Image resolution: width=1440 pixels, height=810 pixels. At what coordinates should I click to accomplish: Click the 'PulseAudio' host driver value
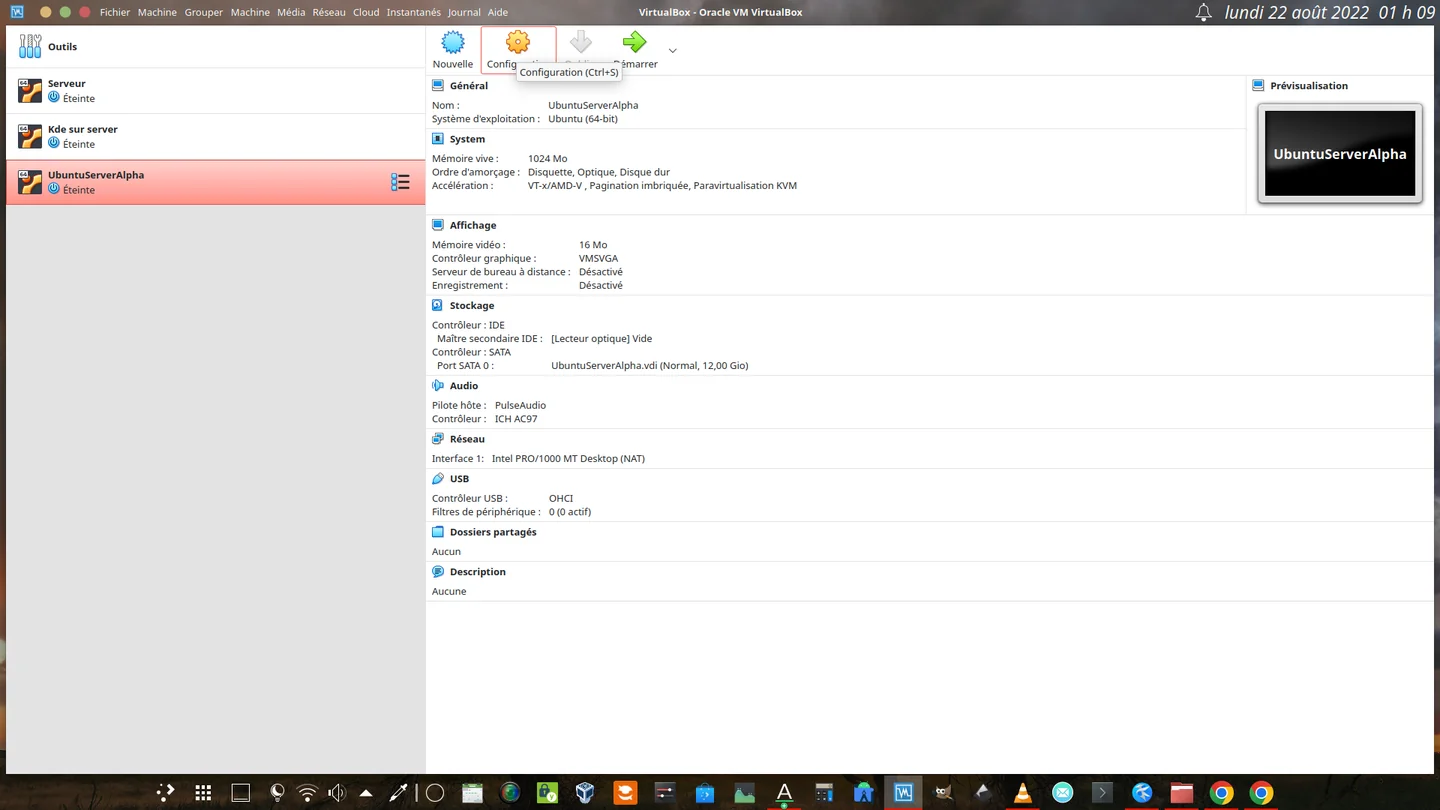520,406
